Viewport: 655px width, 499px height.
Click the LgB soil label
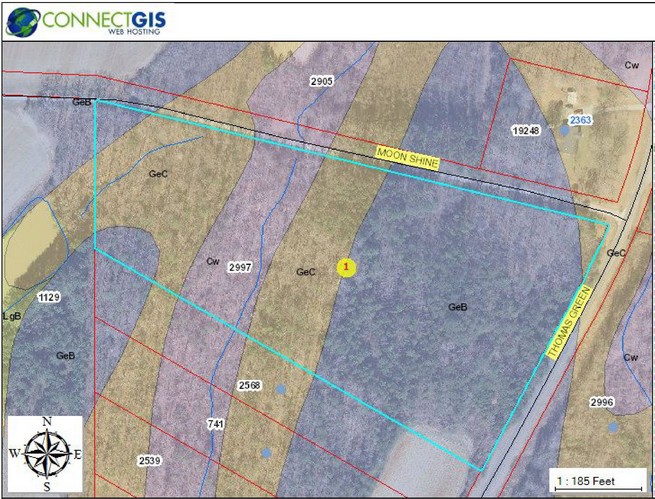12,316
